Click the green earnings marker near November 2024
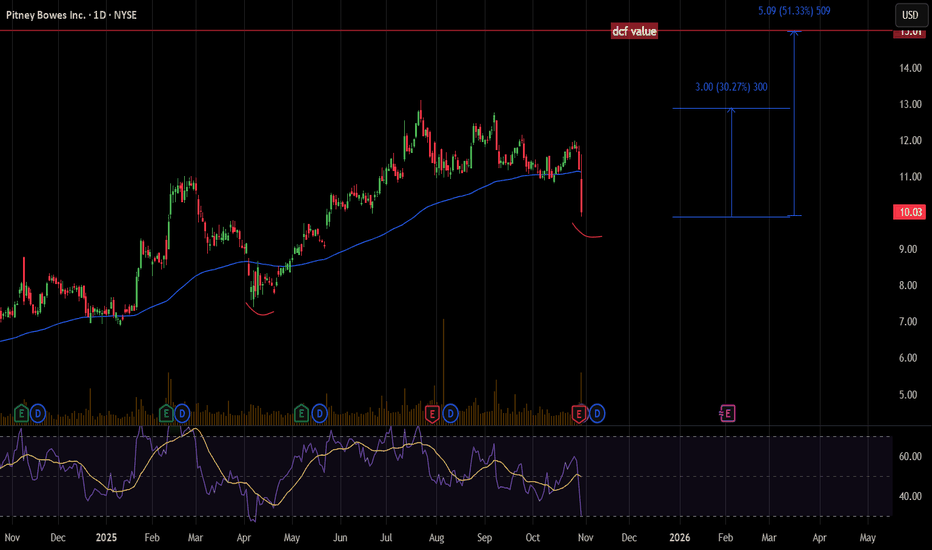The height and width of the screenshot is (550, 932). 21,413
